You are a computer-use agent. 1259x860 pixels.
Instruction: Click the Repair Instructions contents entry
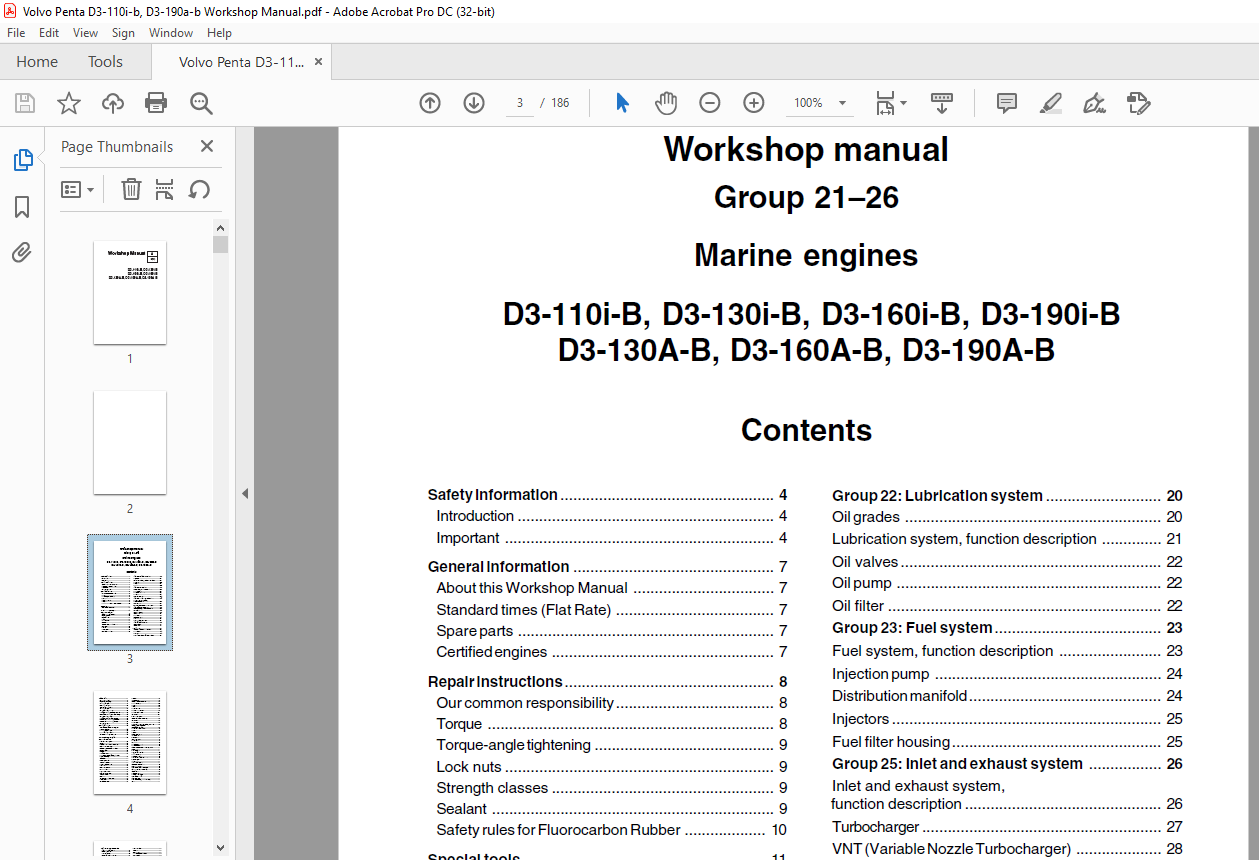(x=607, y=682)
